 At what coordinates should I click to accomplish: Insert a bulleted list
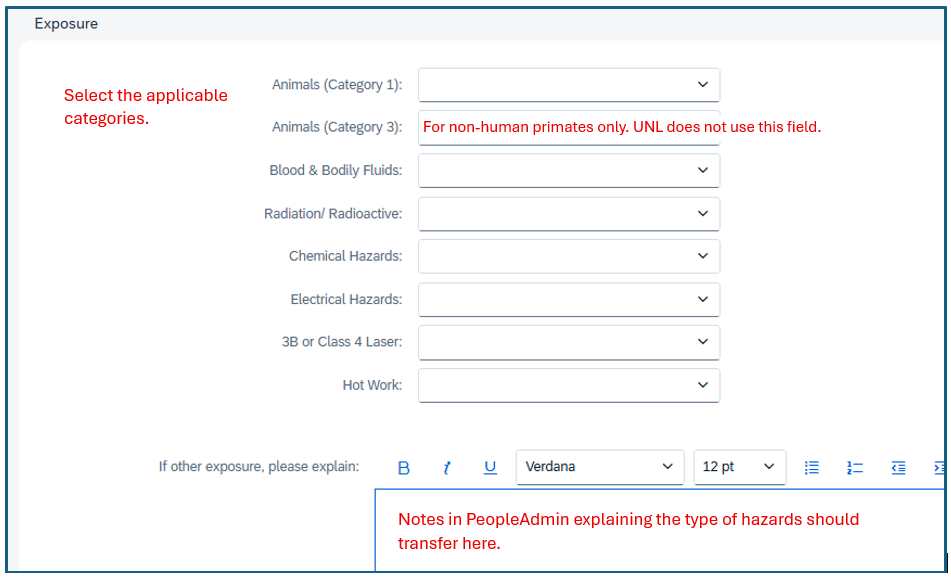pyautogui.click(x=812, y=467)
